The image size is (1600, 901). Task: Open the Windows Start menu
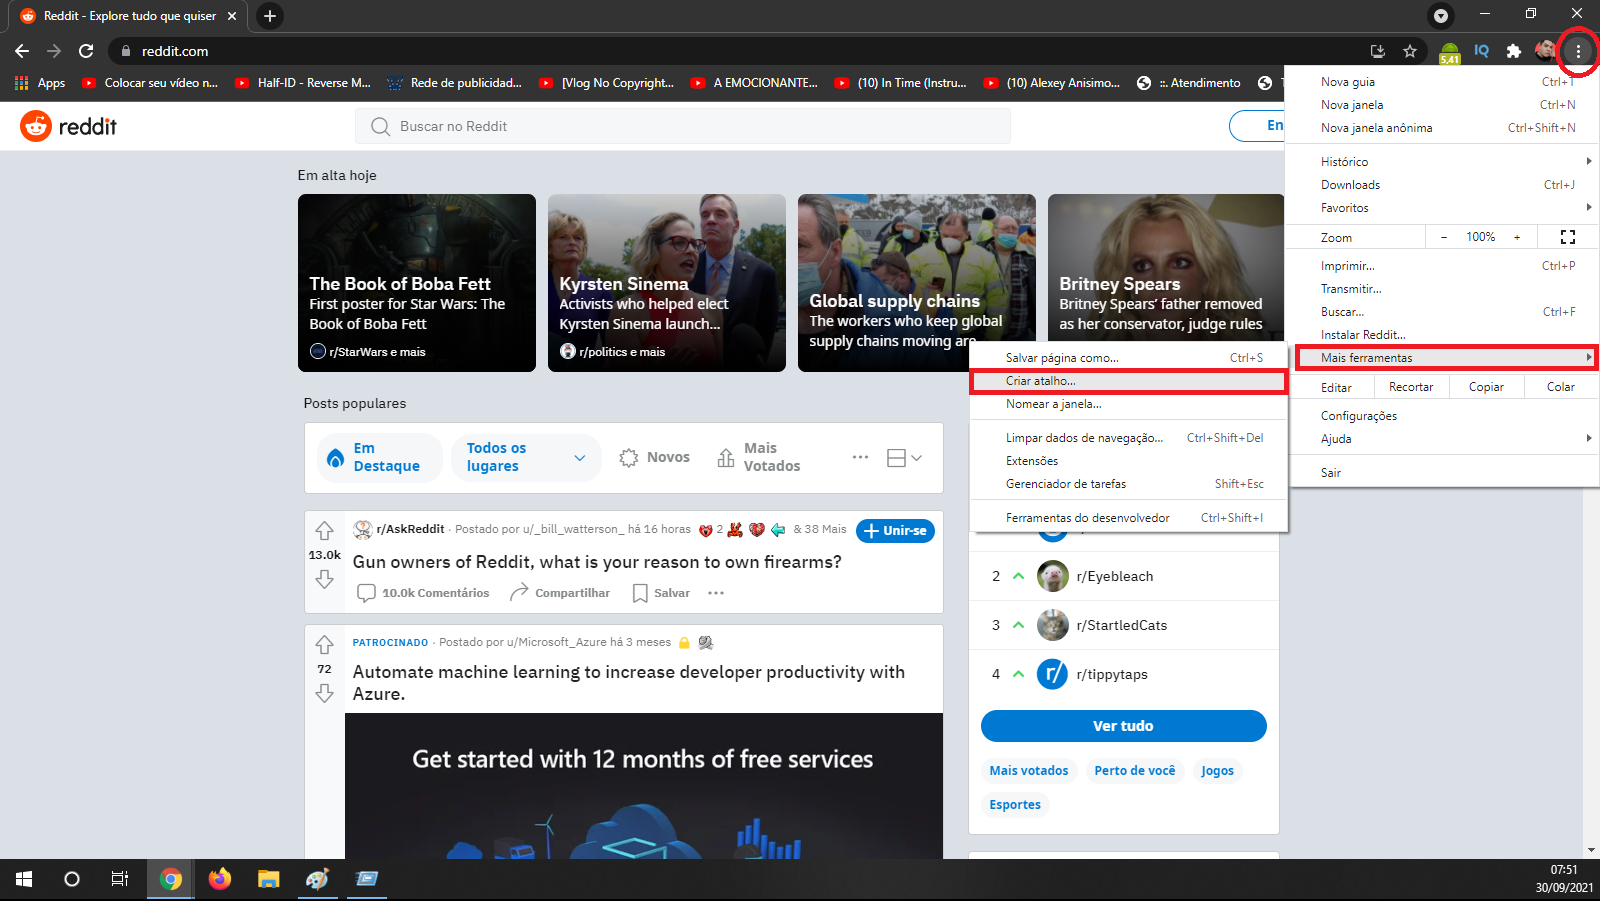(x=24, y=879)
